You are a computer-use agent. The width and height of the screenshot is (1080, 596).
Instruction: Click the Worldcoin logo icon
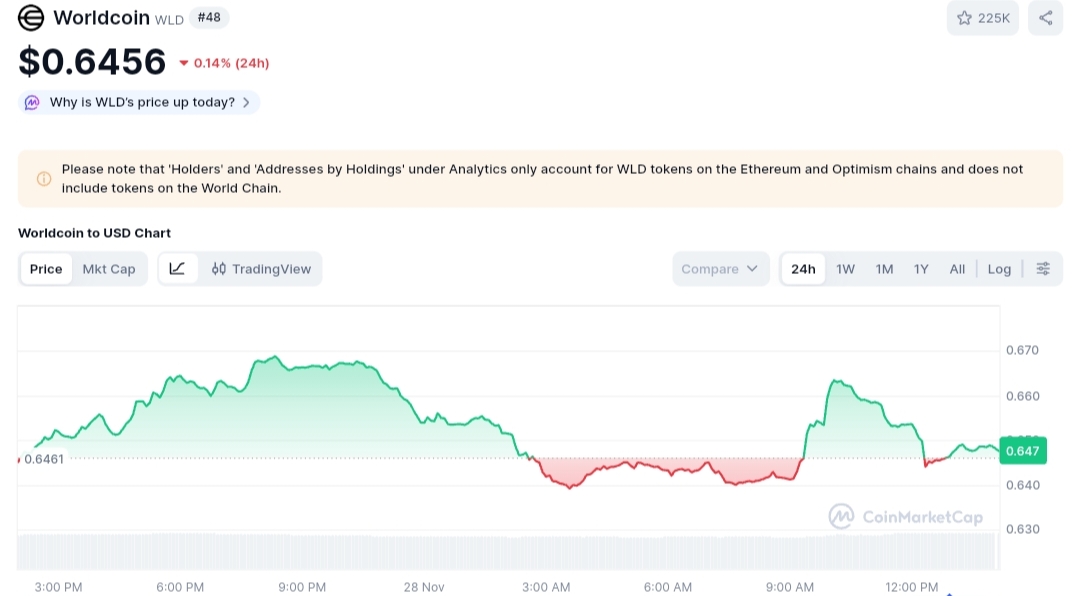[x=31, y=17]
